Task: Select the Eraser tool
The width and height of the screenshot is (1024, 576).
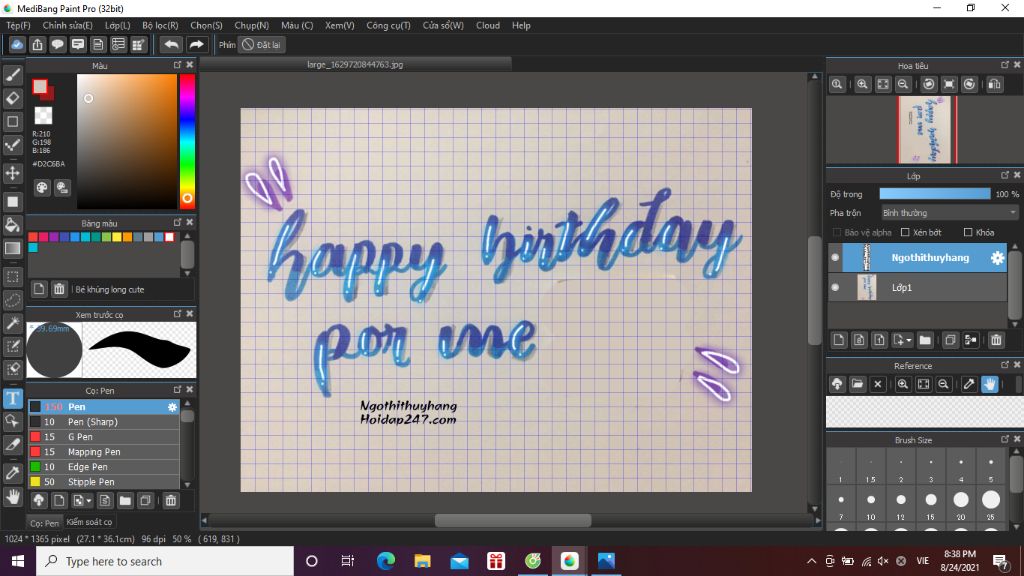Action: [x=12, y=98]
